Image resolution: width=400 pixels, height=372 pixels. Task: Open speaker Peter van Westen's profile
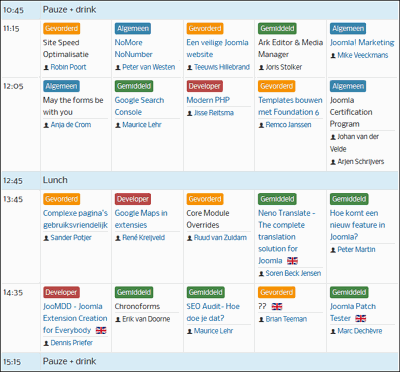[x=148, y=67]
